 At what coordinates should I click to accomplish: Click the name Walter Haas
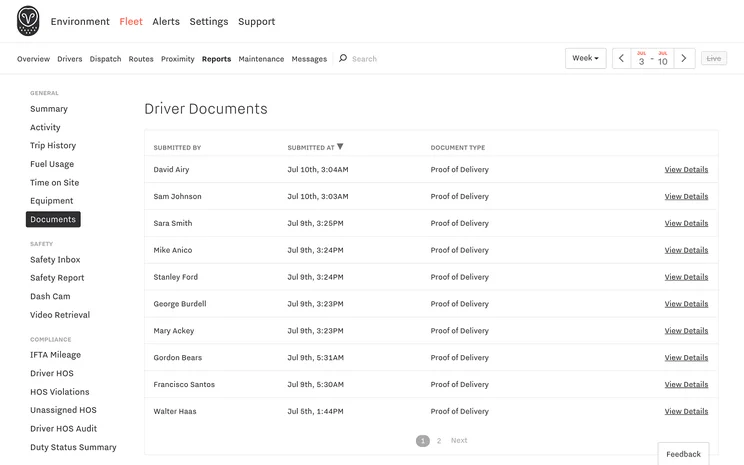[x=175, y=411]
